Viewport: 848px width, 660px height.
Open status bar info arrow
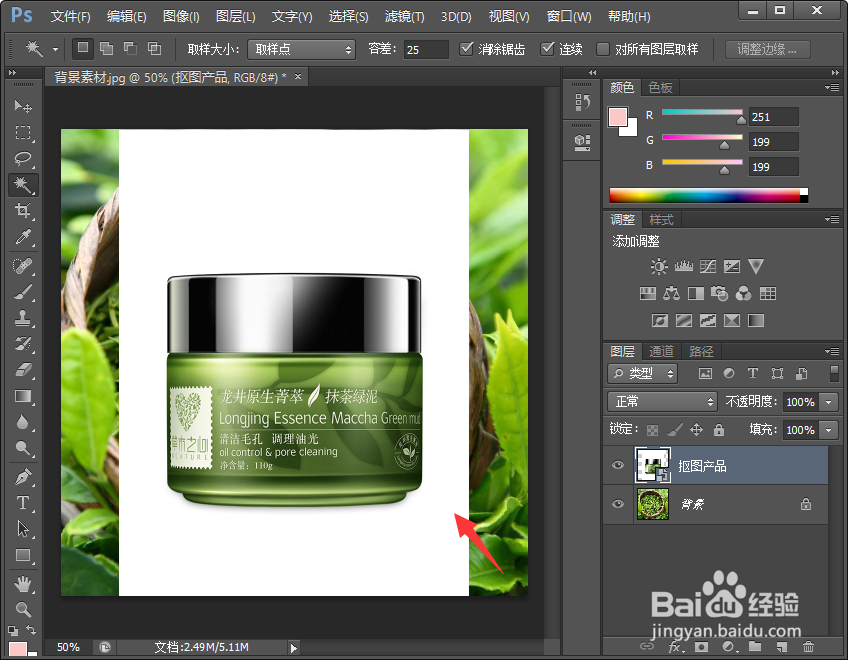tap(293, 648)
